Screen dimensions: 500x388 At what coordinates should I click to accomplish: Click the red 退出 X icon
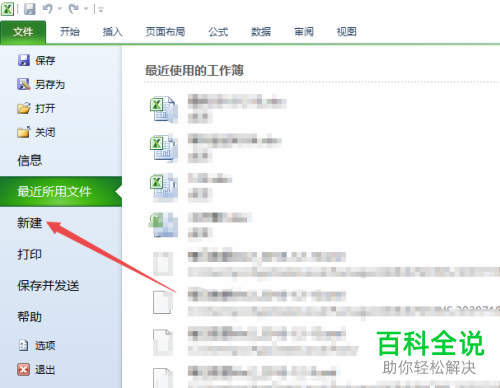point(23,369)
